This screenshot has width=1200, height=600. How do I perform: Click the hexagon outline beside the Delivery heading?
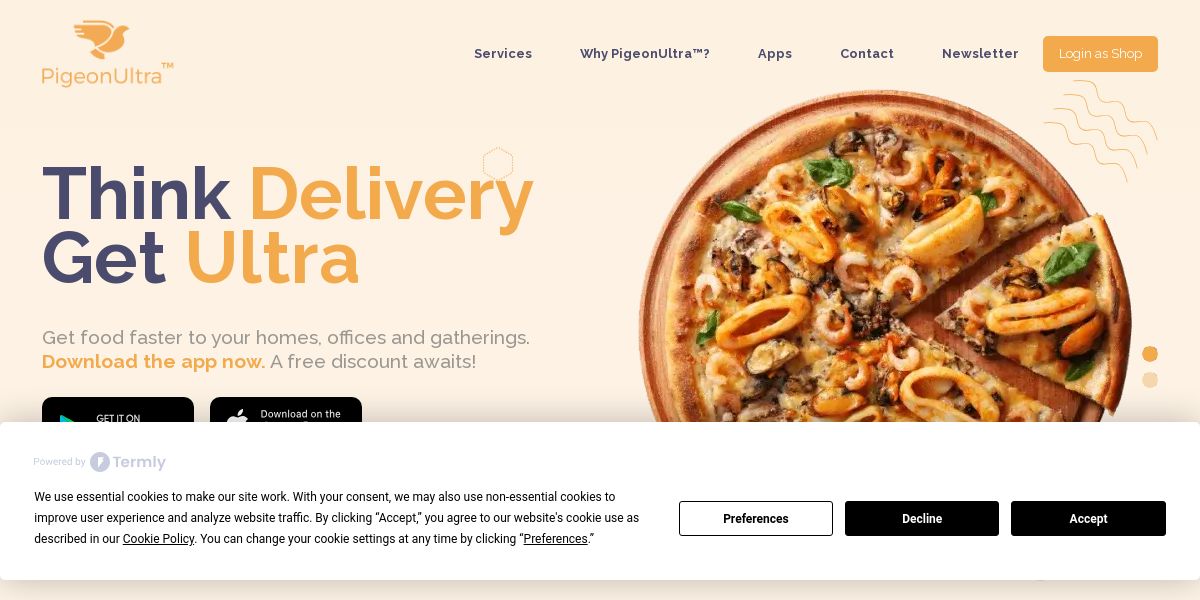tap(498, 164)
